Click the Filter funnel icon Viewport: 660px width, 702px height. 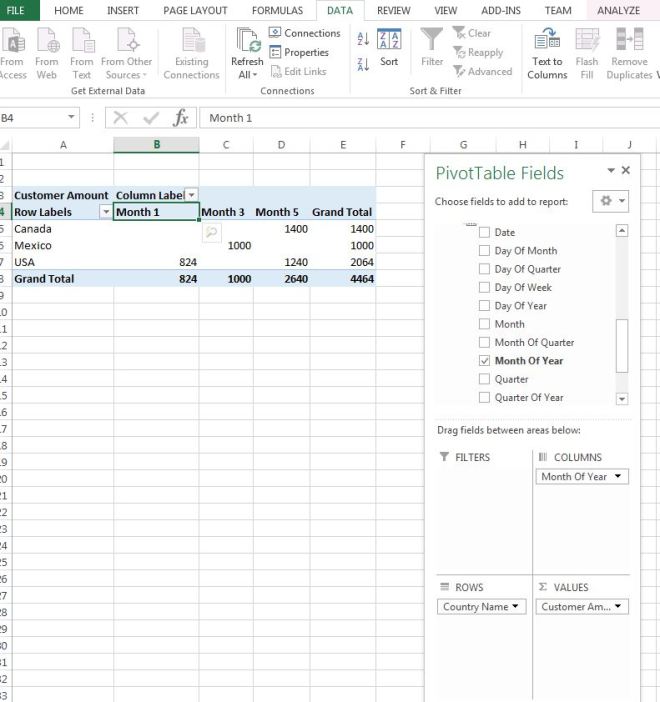431,42
